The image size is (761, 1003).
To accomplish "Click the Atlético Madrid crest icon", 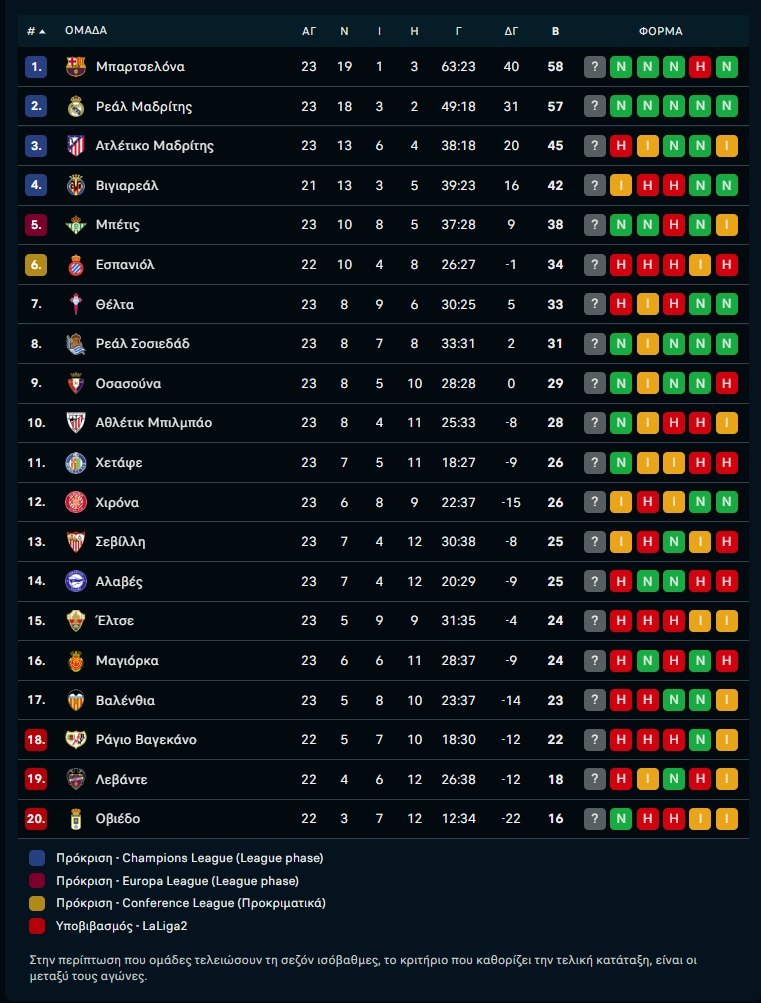I will (75, 146).
